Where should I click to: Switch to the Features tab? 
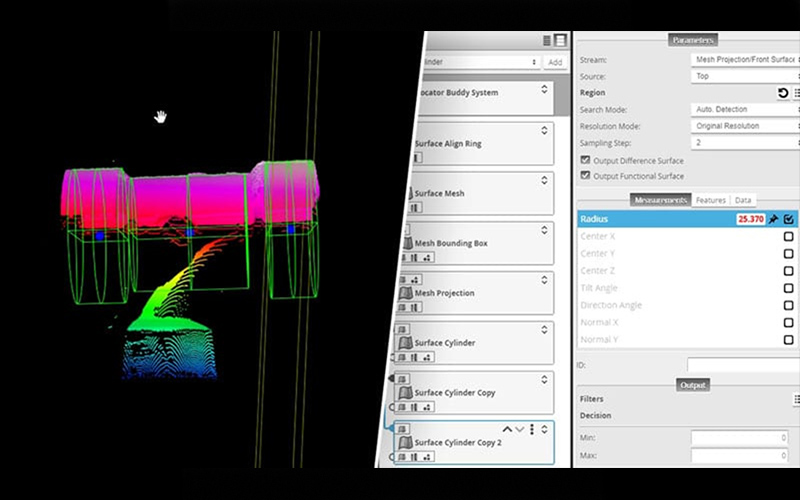tap(711, 200)
